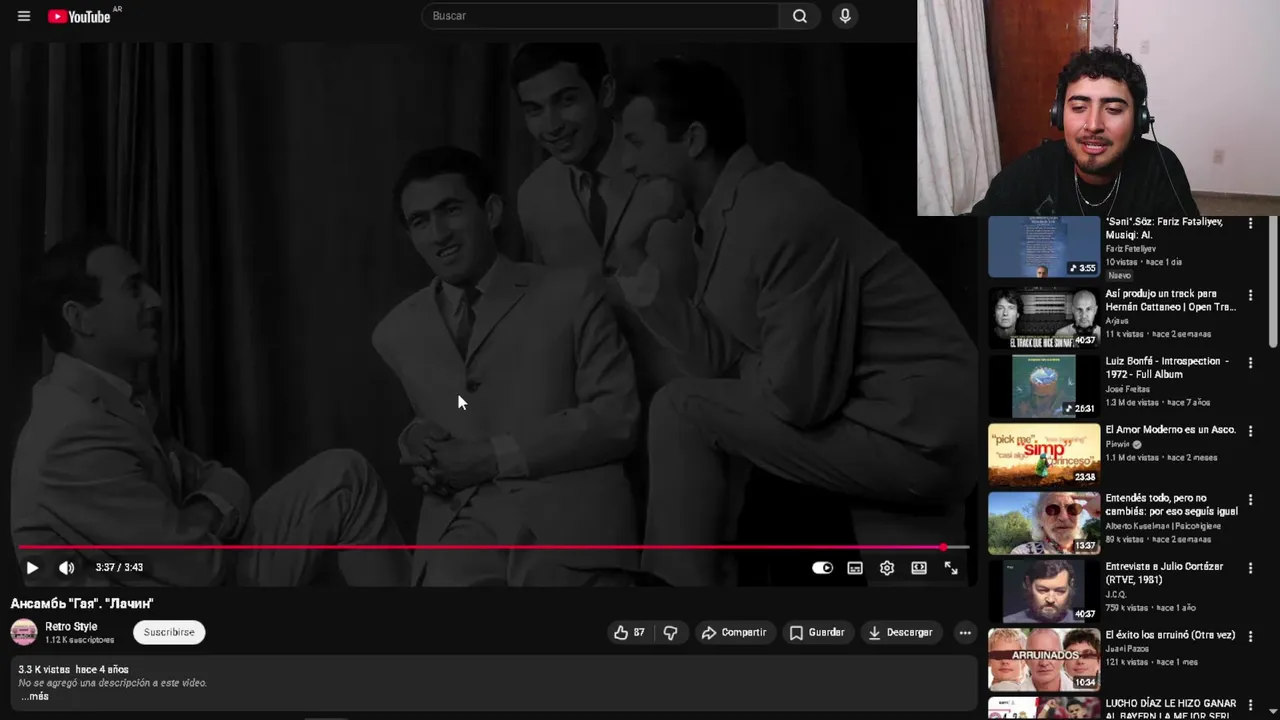Viewport: 1280px width, 720px height.
Task: Open options for Entendés todo video
Action: click(x=1250, y=499)
